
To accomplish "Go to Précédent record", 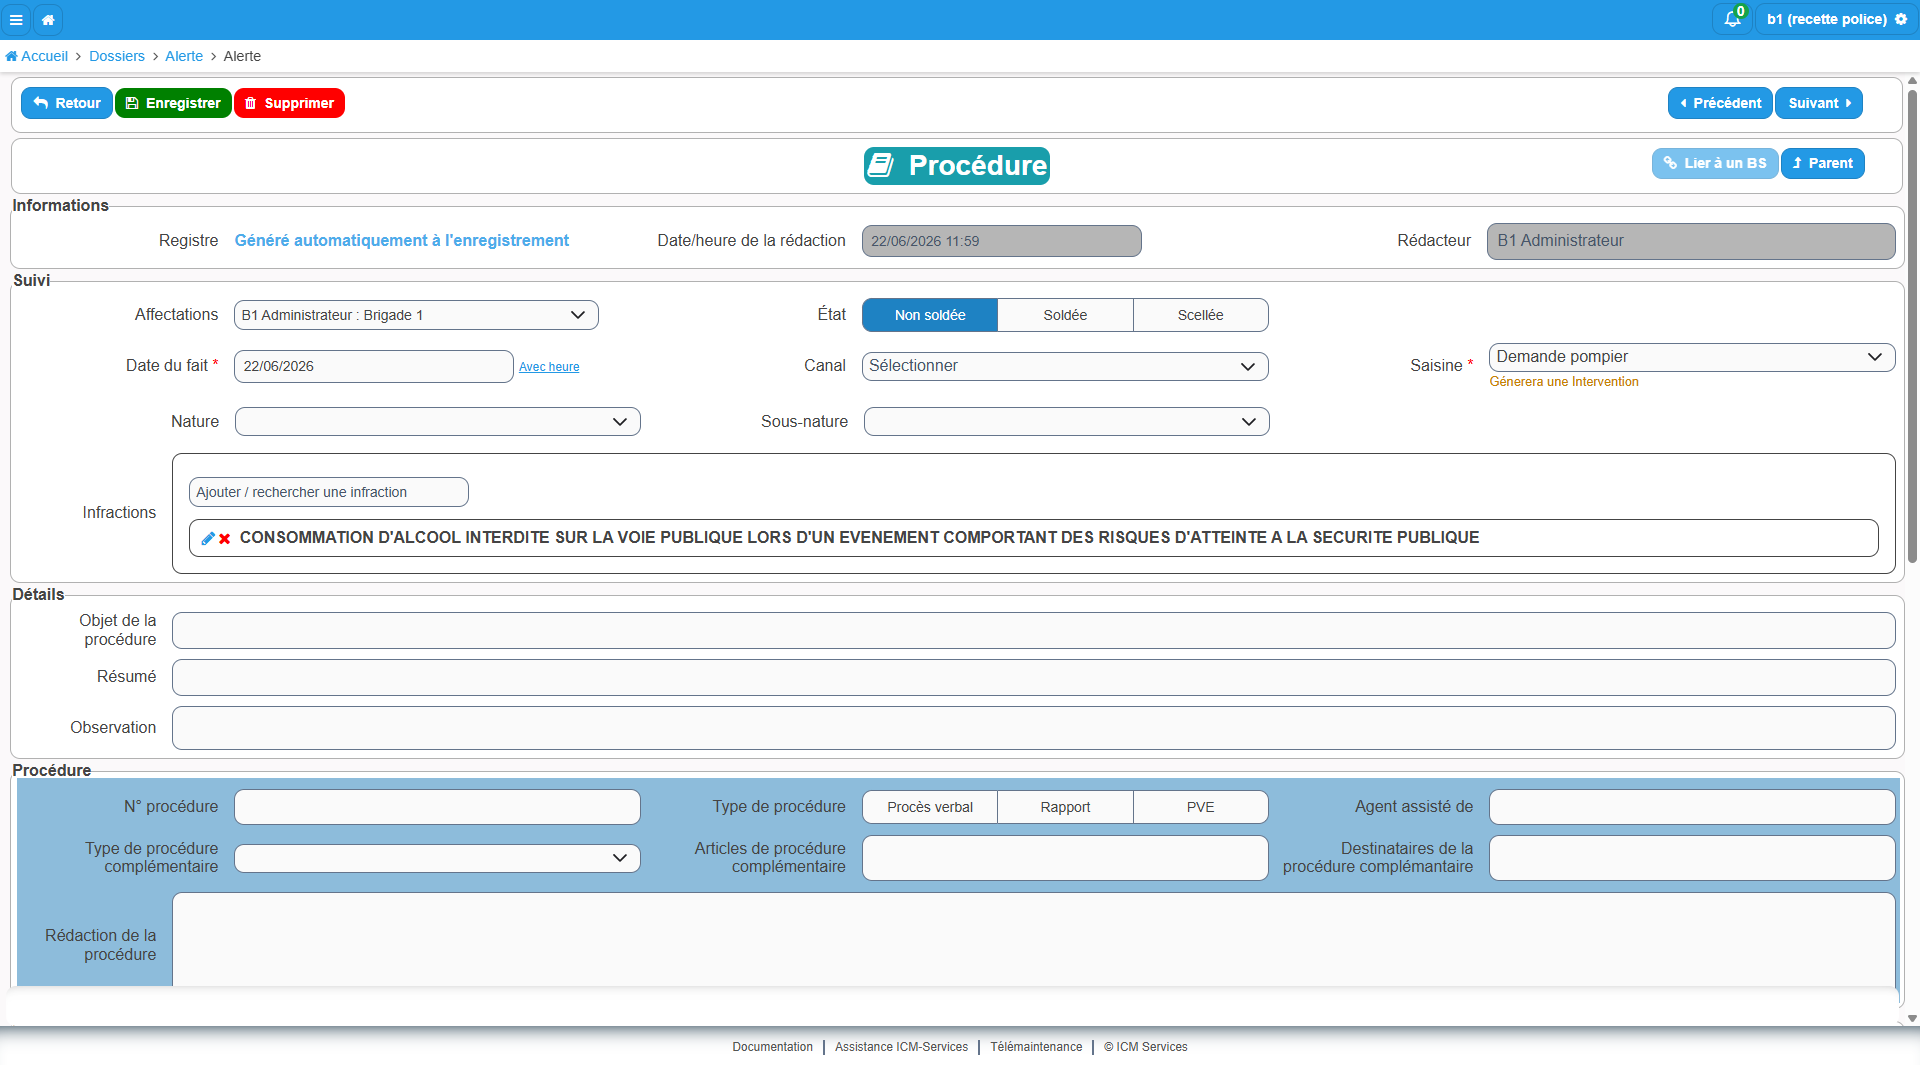I will coord(1720,103).
